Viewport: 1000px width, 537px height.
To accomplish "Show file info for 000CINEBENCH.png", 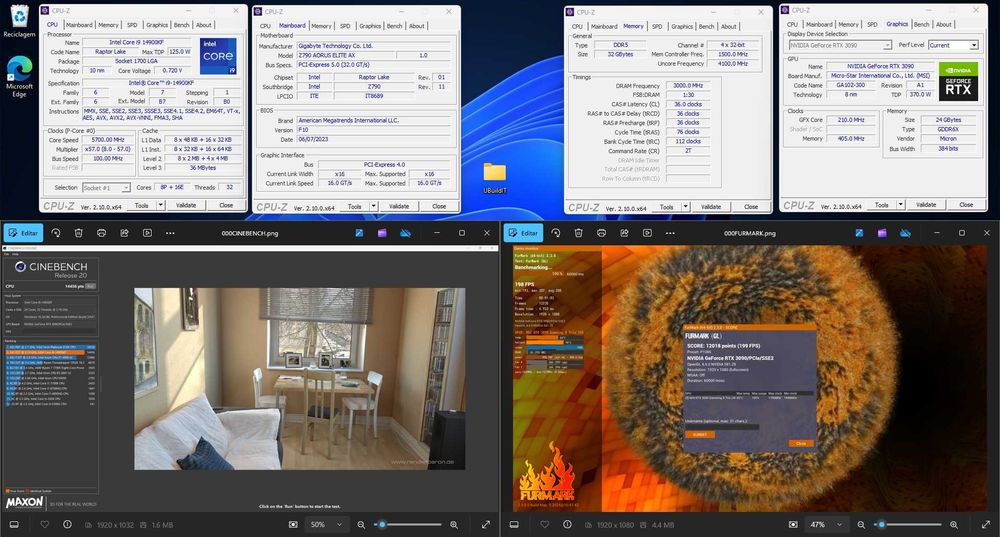I will (x=67, y=525).
